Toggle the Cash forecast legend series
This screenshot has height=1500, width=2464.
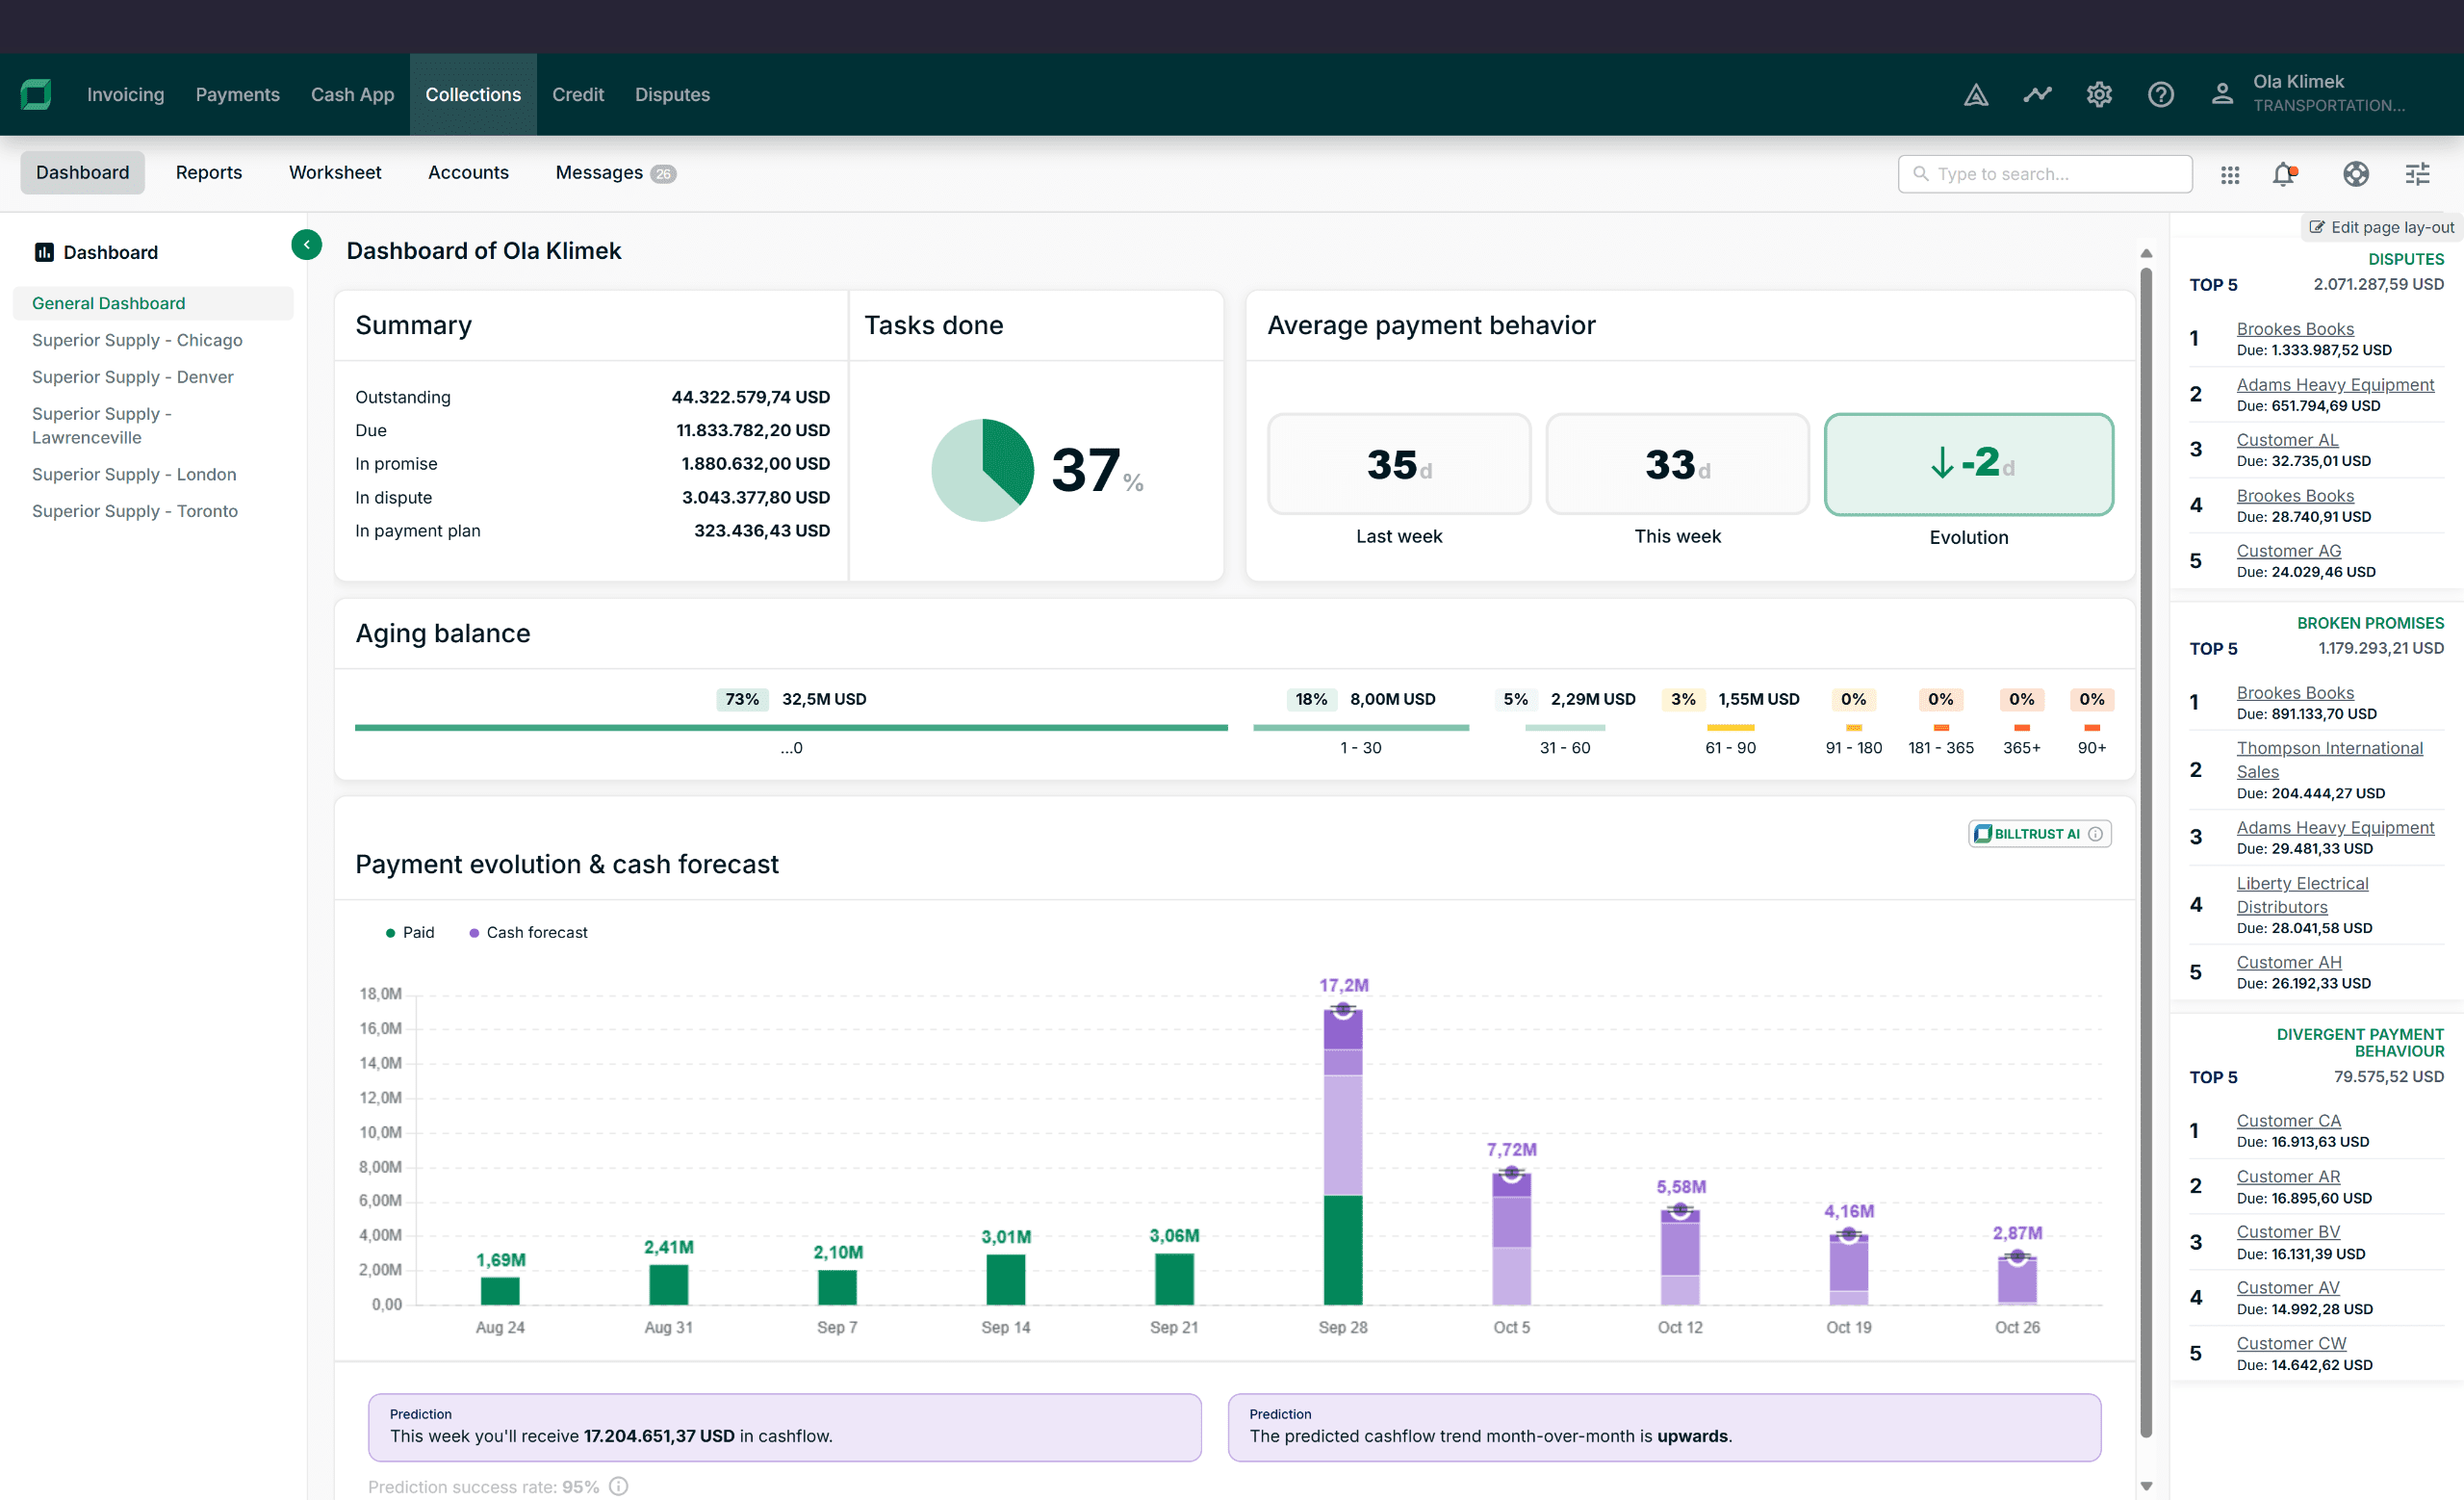point(528,932)
